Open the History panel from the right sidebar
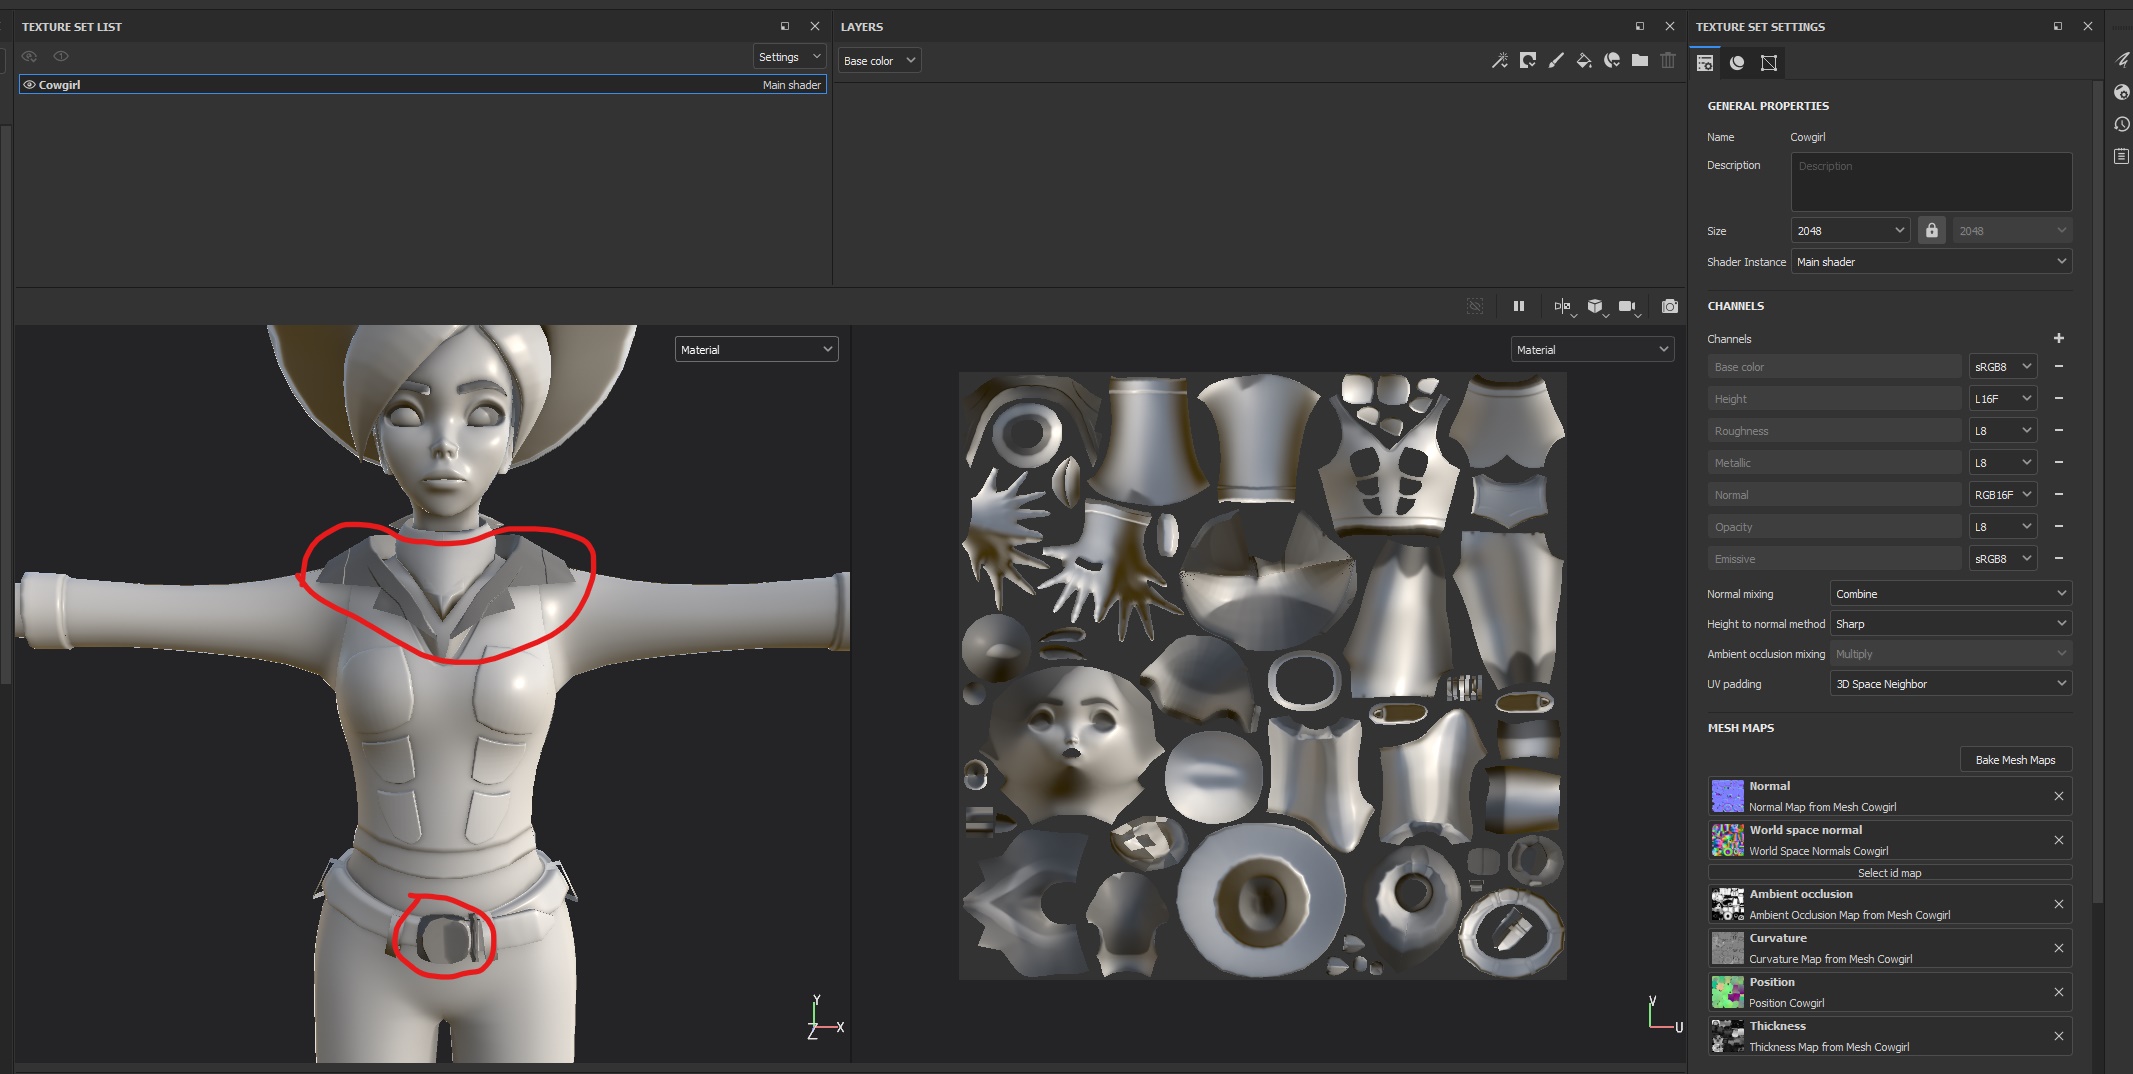The image size is (2133, 1074). pyautogui.click(x=2123, y=124)
